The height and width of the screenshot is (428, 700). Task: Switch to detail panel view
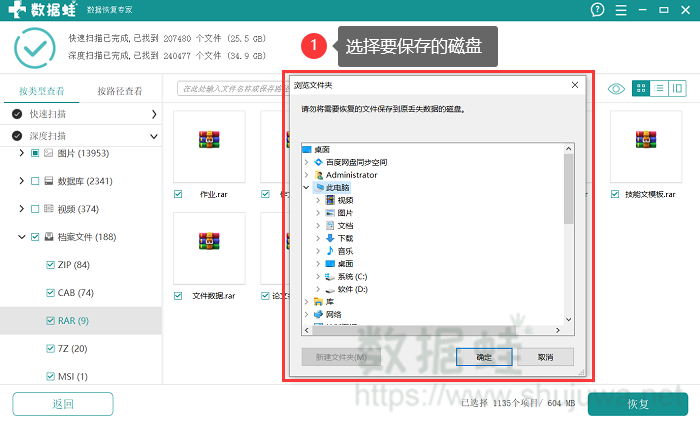(677, 88)
